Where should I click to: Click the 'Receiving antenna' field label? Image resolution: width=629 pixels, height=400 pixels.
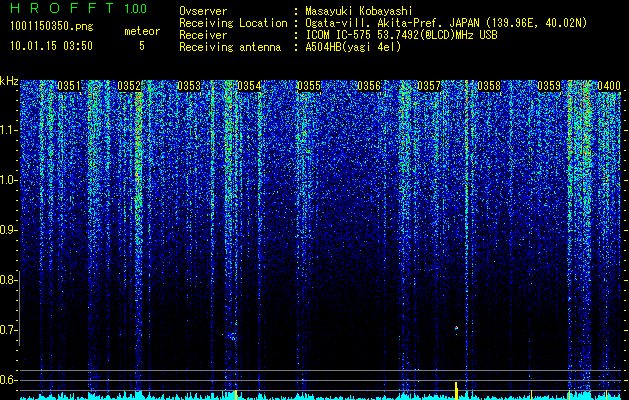click(x=230, y=47)
